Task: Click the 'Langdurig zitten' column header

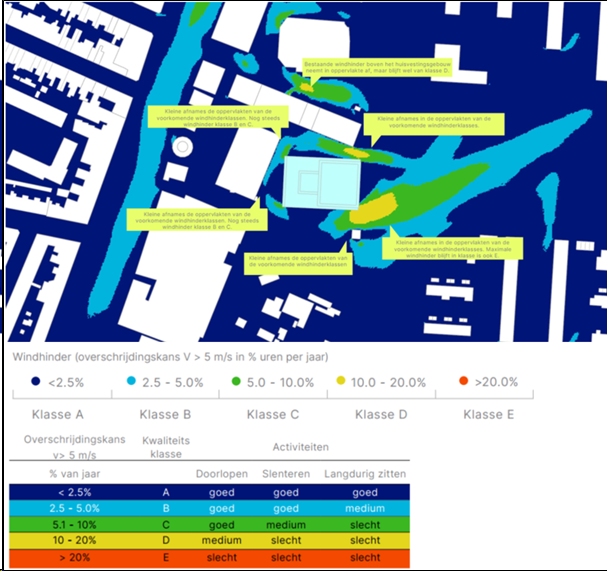Action: (x=365, y=474)
